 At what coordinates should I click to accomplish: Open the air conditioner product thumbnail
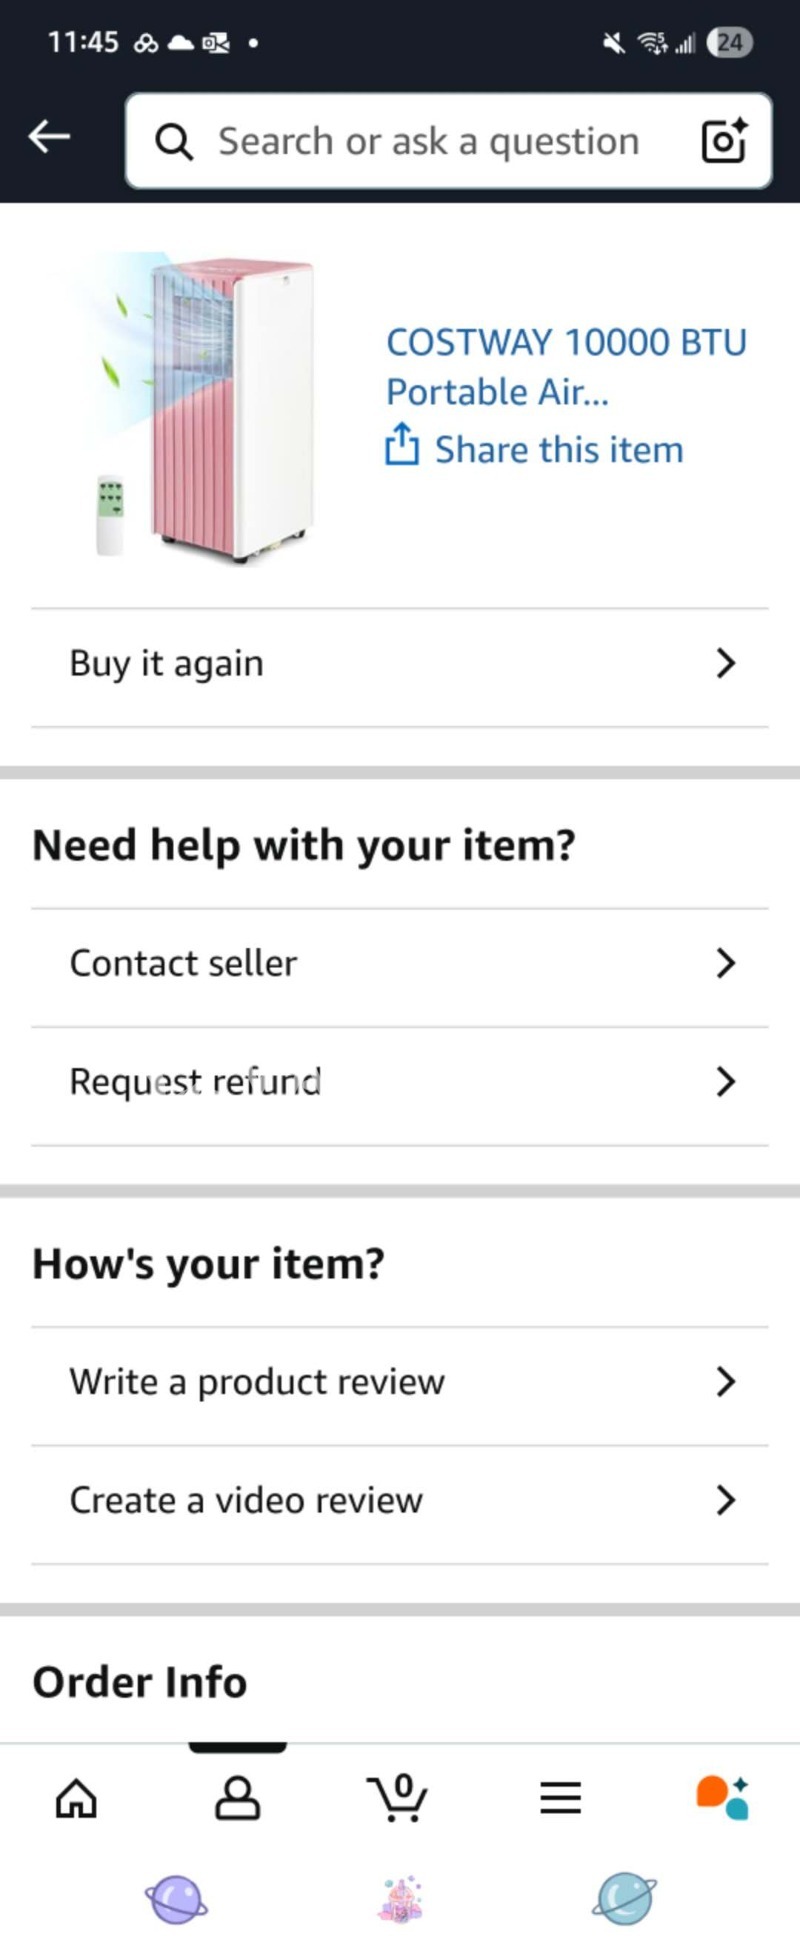[205, 410]
